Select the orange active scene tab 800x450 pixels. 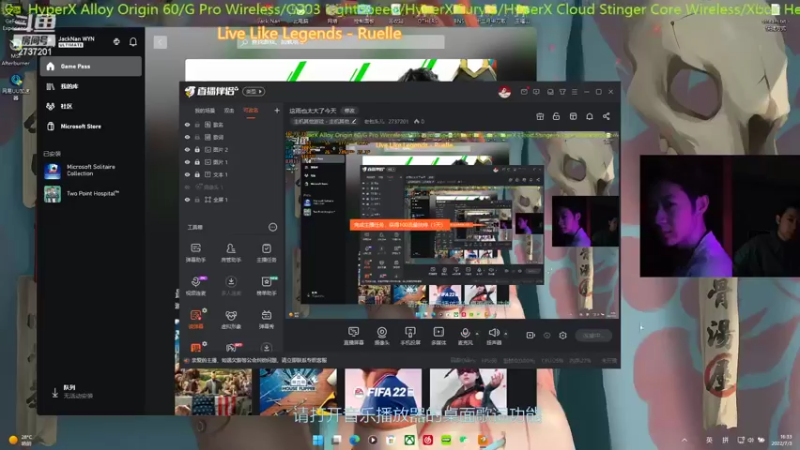[x=251, y=111]
